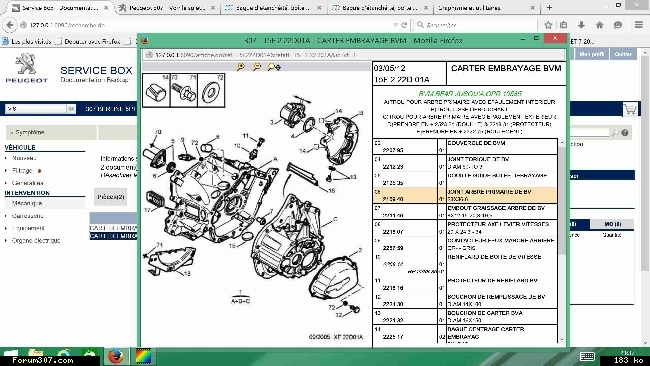Click the Pièces(2) button
Screen dimensions: 650x366
point(111,197)
